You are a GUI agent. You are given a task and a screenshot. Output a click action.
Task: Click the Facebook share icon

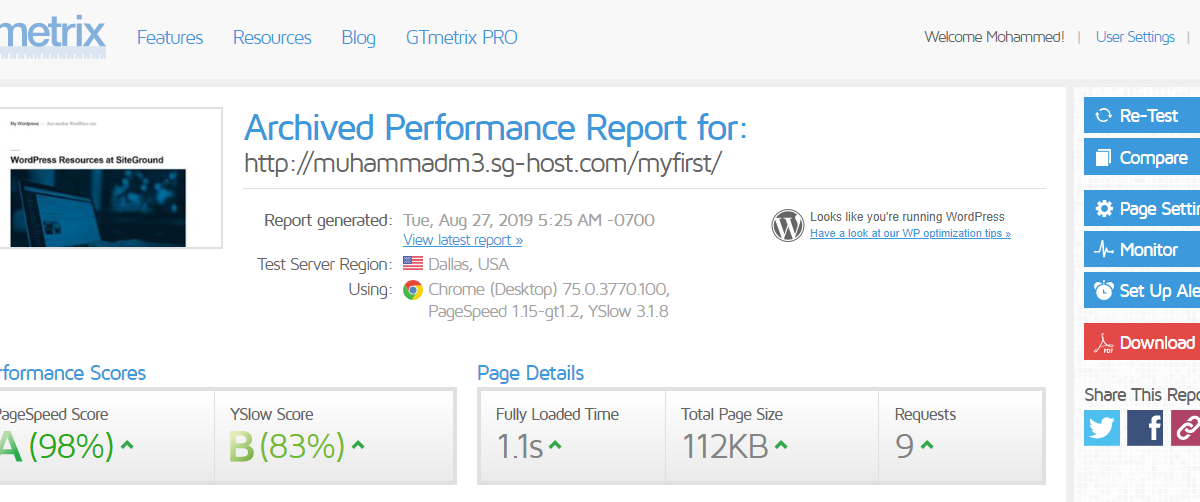point(1145,427)
